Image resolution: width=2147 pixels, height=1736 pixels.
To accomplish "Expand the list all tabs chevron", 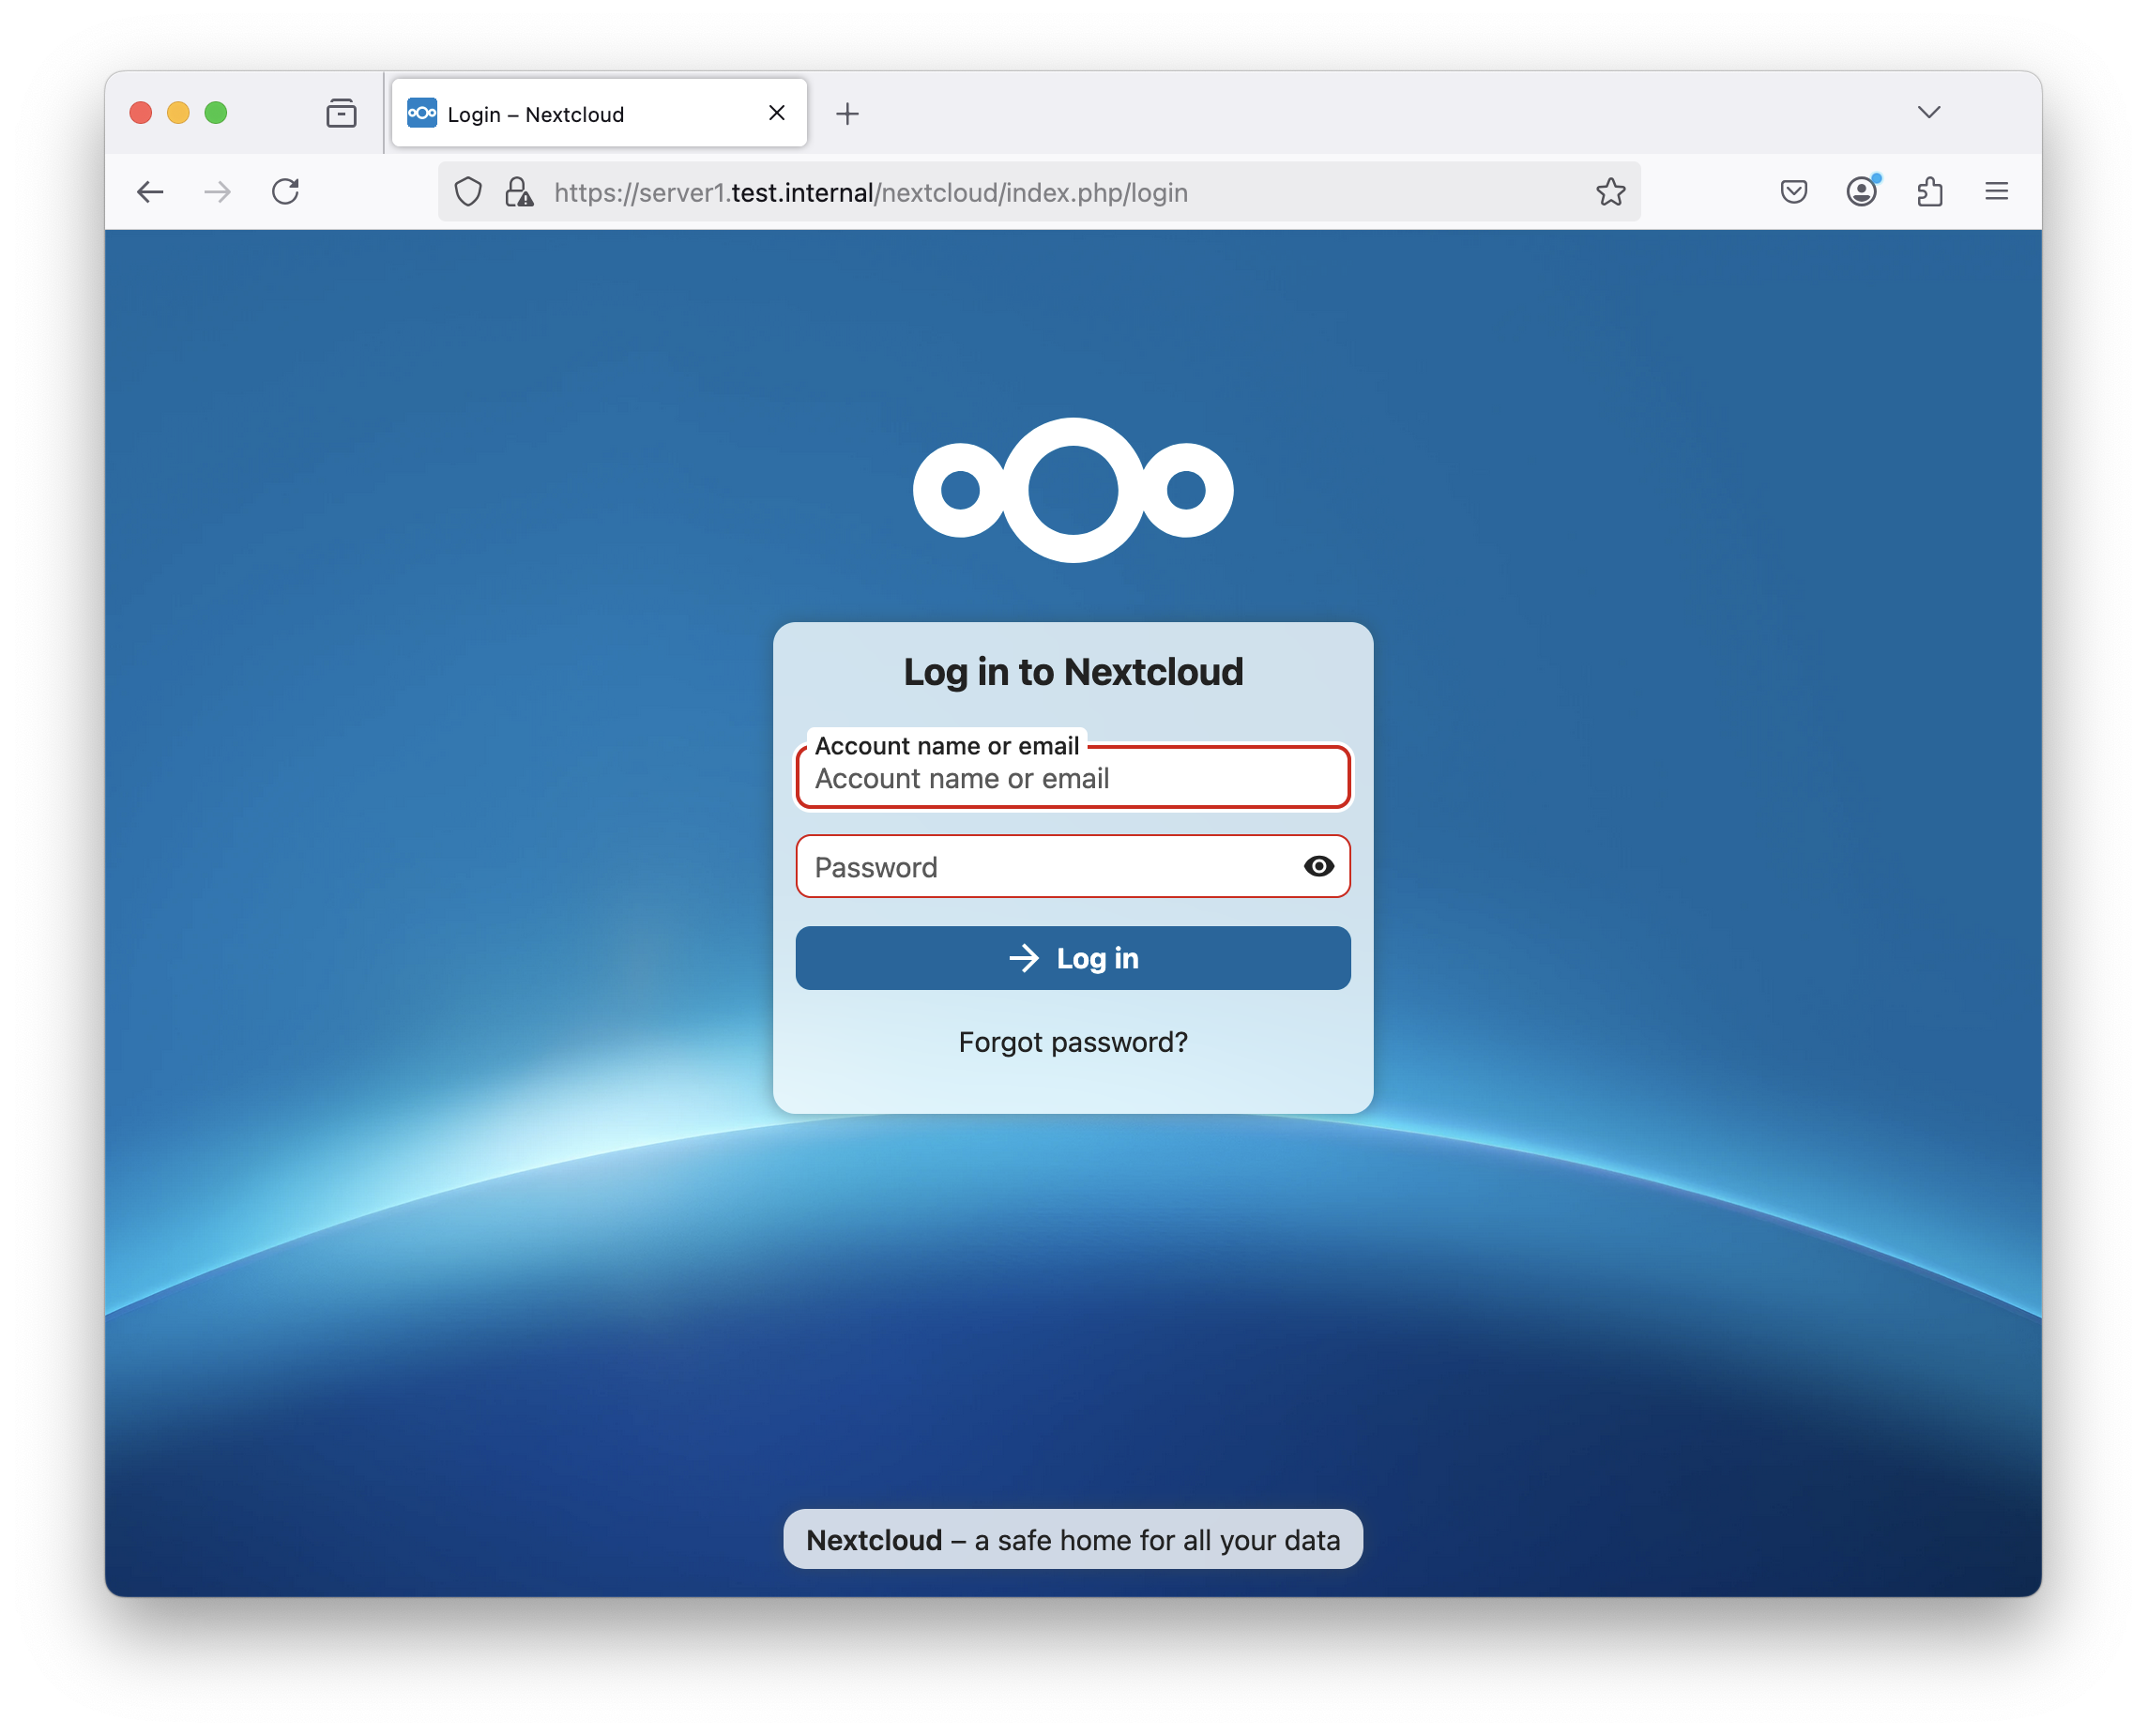I will (x=1929, y=112).
